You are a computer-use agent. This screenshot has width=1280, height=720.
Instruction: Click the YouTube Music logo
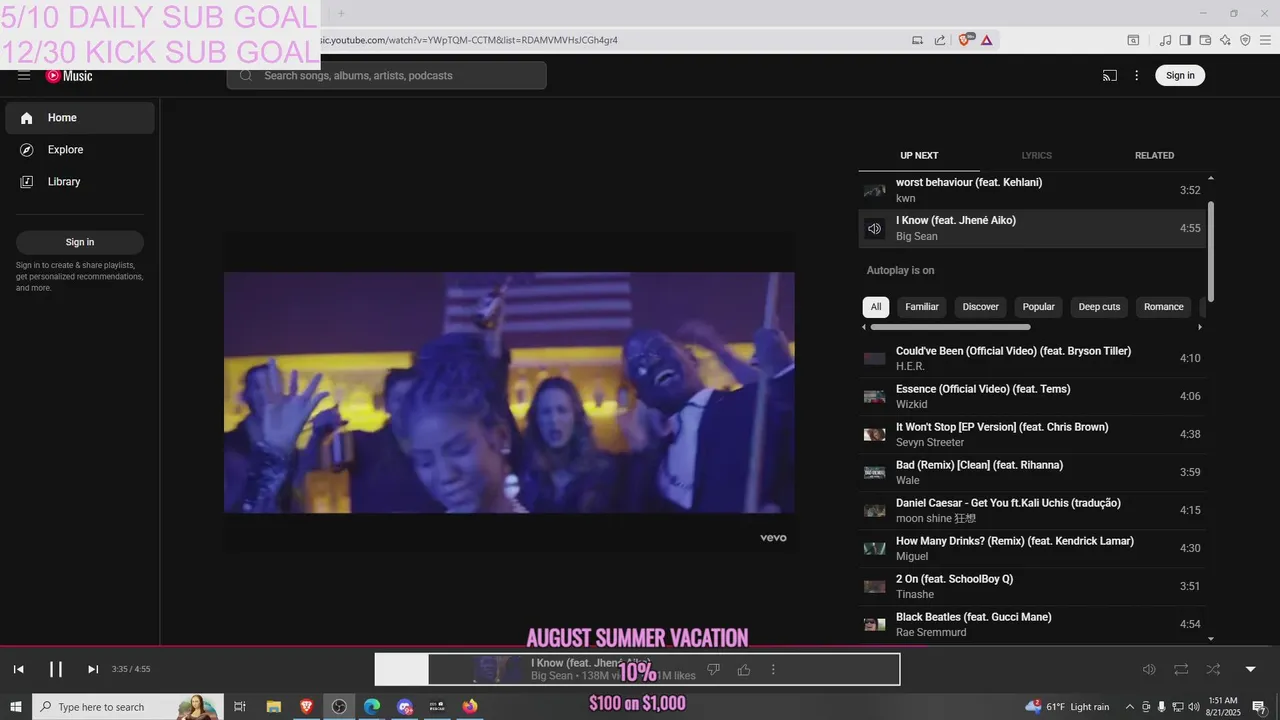pyautogui.click(x=69, y=76)
